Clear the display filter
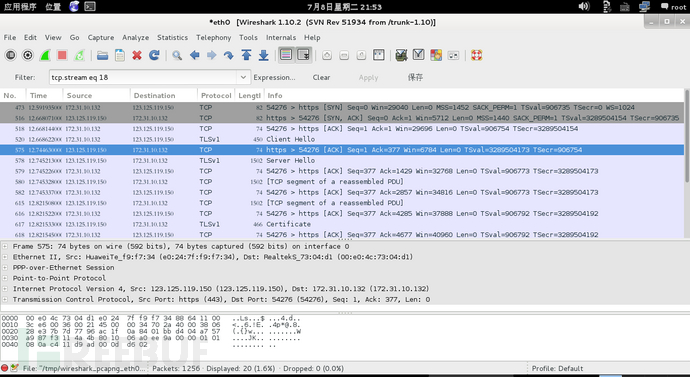Screen dimensions: 690x377 point(321,77)
